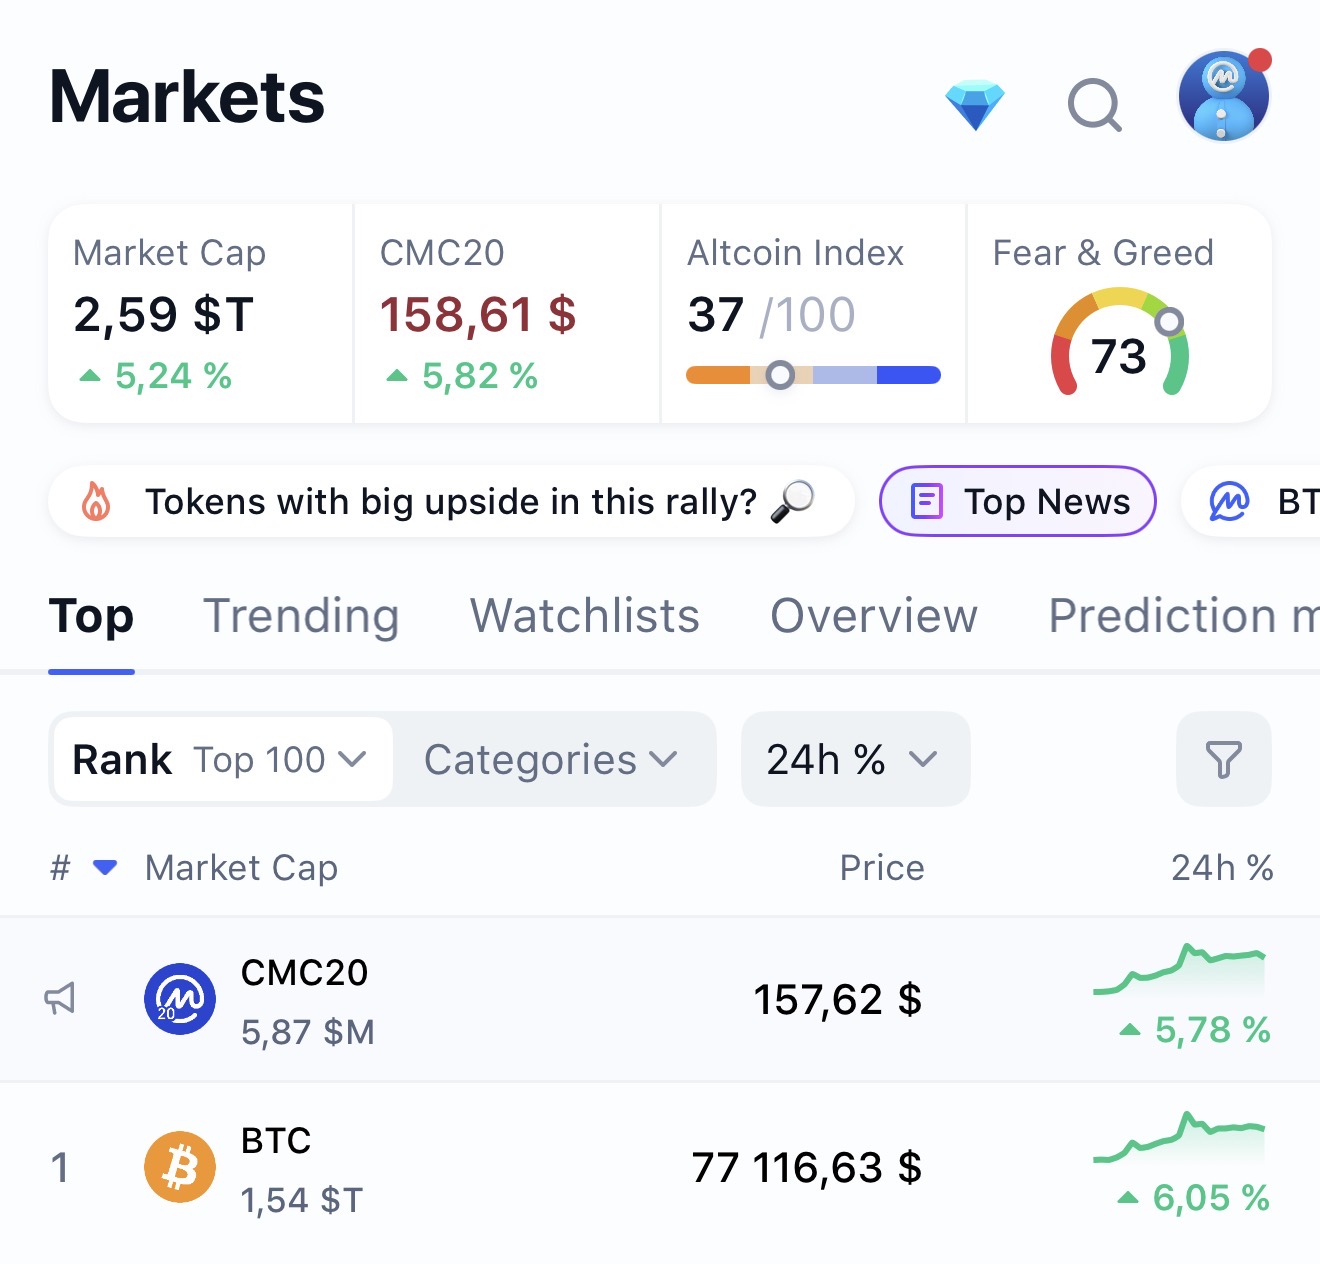Select the Rank segment option

(x=122, y=760)
